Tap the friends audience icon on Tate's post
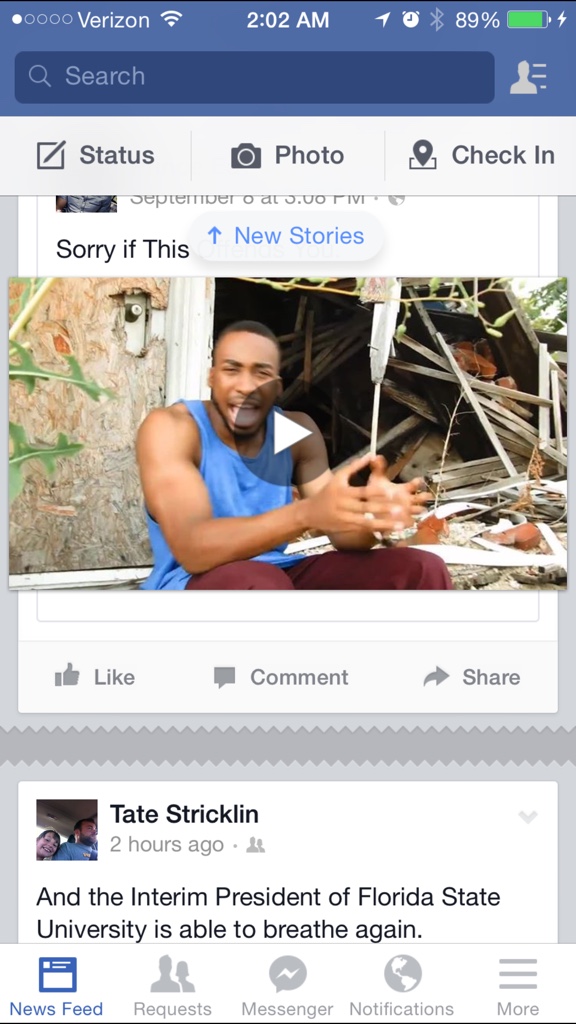This screenshot has height=1024, width=576. pyautogui.click(x=255, y=846)
